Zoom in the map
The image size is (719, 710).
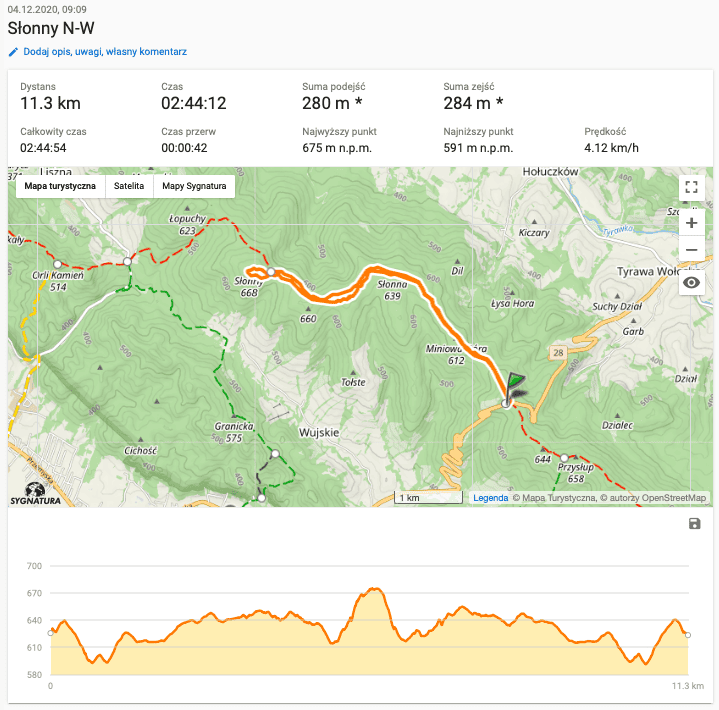[690, 223]
